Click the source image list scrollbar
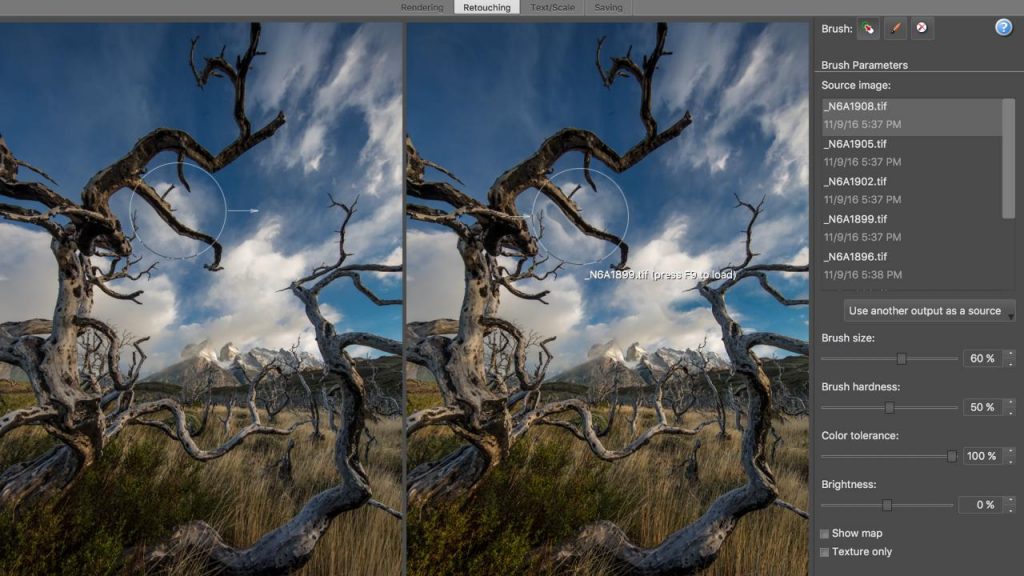Image resolution: width=1024 pixels, height=576 pixels. tap(1008, 158)
